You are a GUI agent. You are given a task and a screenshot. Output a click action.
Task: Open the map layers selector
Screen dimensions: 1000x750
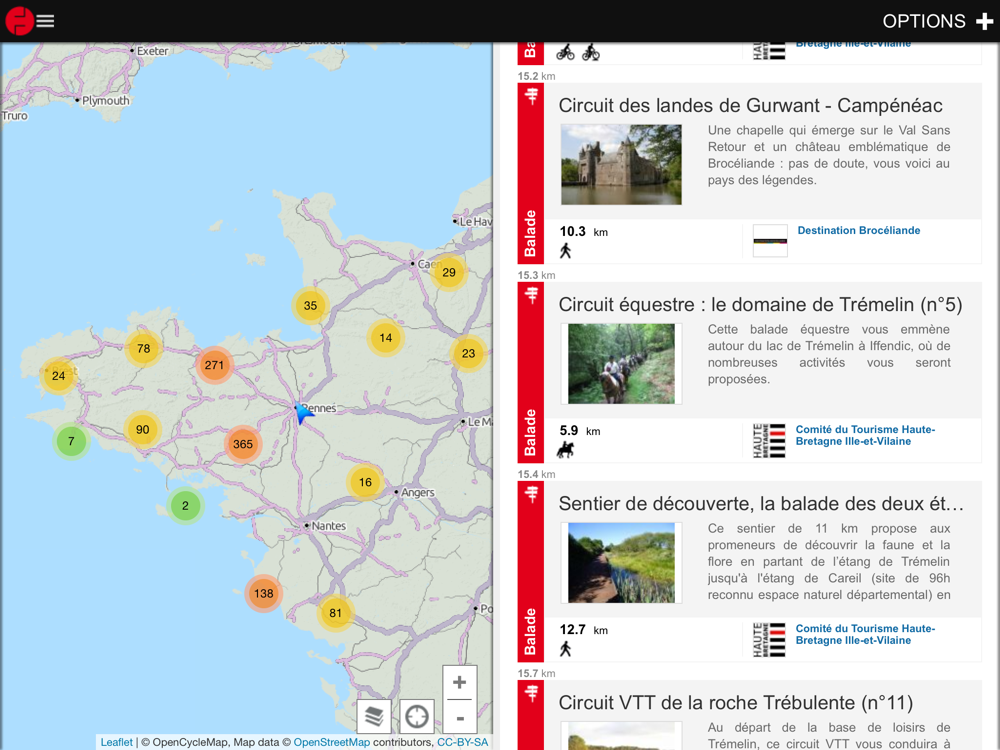pos(374,716)
